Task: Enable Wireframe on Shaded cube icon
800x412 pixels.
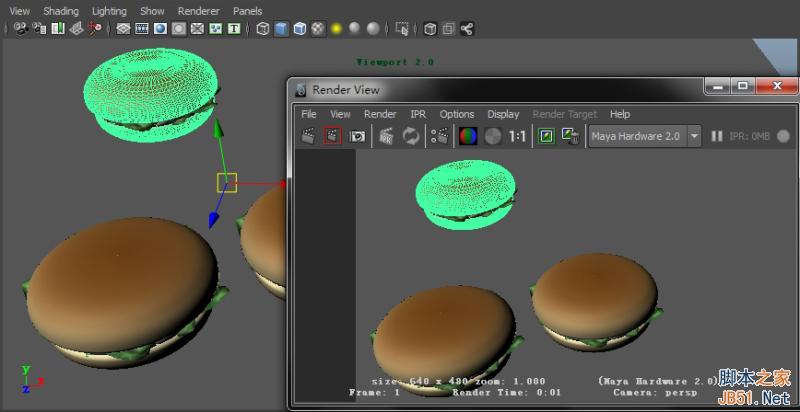Action: pyautogui.click(x=299, y=29)
